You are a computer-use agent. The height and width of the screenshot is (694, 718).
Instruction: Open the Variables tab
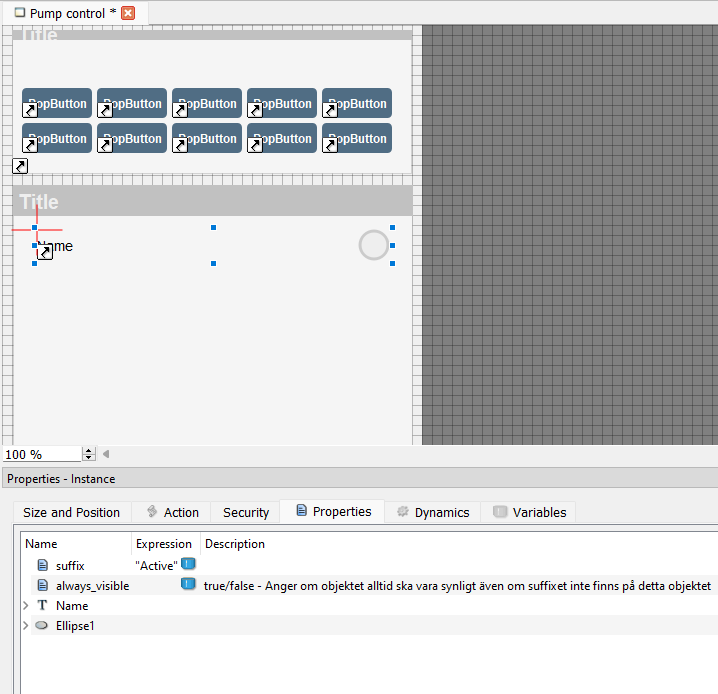[529, 512]
